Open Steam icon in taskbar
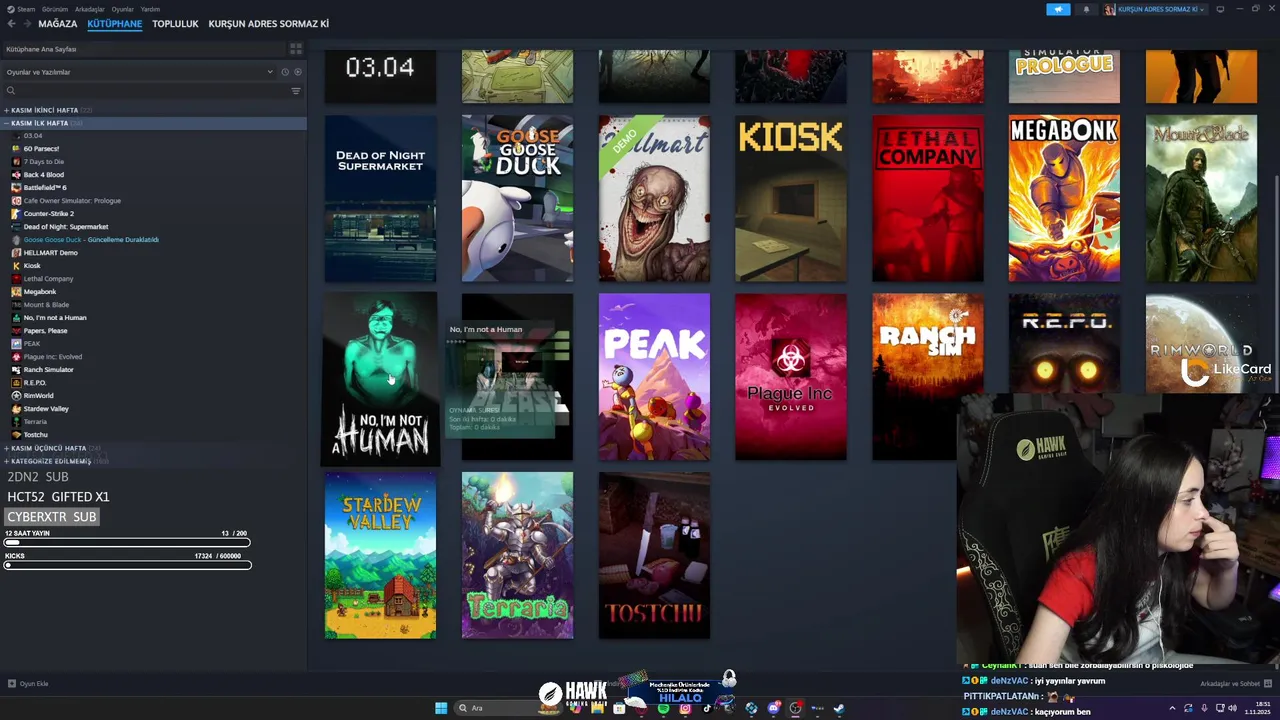 click(839, 708)
